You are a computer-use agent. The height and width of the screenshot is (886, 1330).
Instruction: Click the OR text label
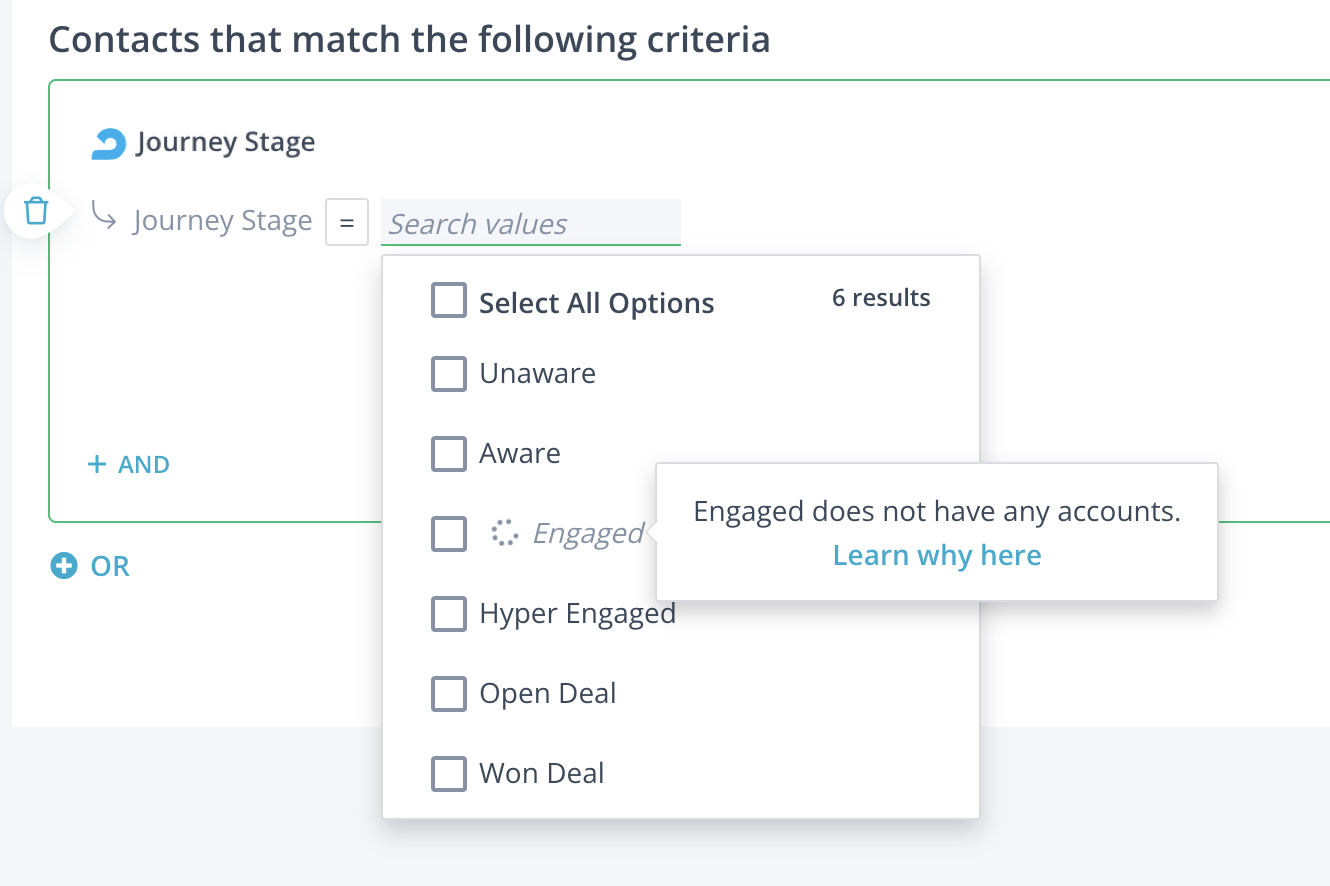tap(110, 566)
